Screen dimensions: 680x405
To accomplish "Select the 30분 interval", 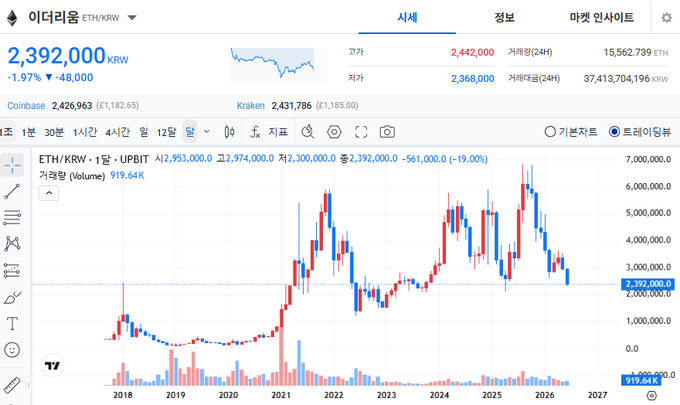I will 54,132.
